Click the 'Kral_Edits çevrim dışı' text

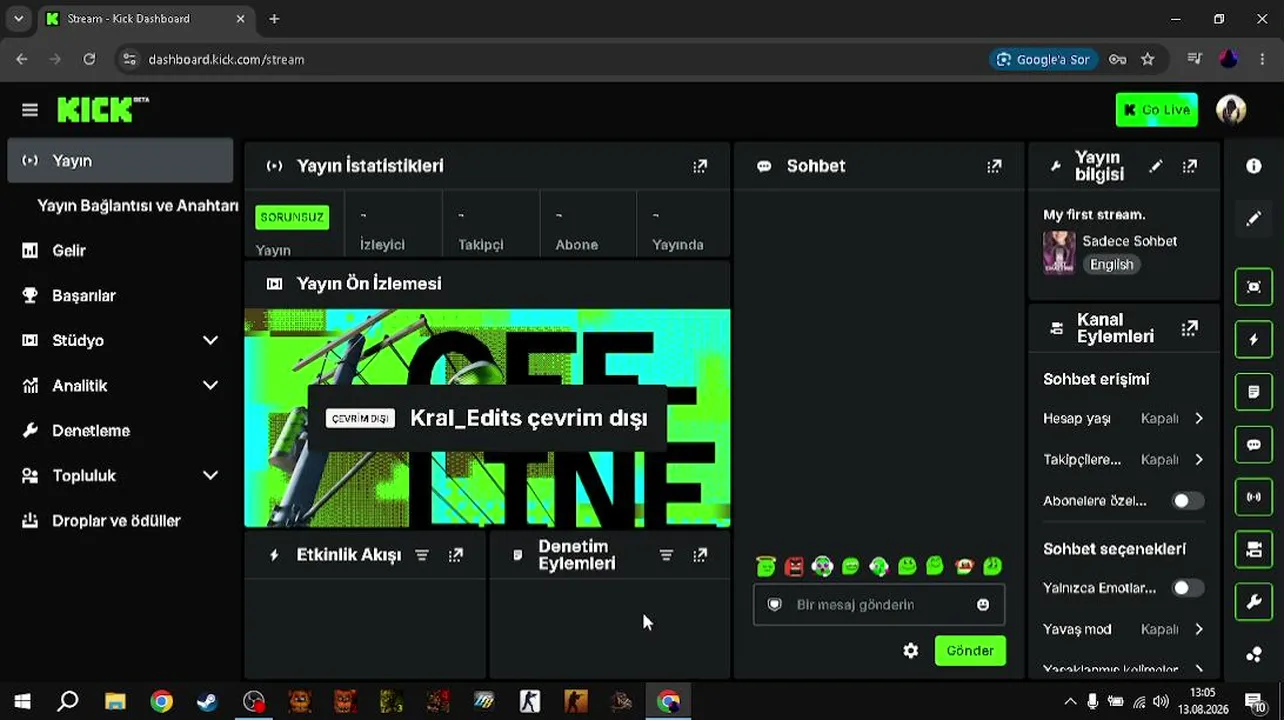pos(529,418)
